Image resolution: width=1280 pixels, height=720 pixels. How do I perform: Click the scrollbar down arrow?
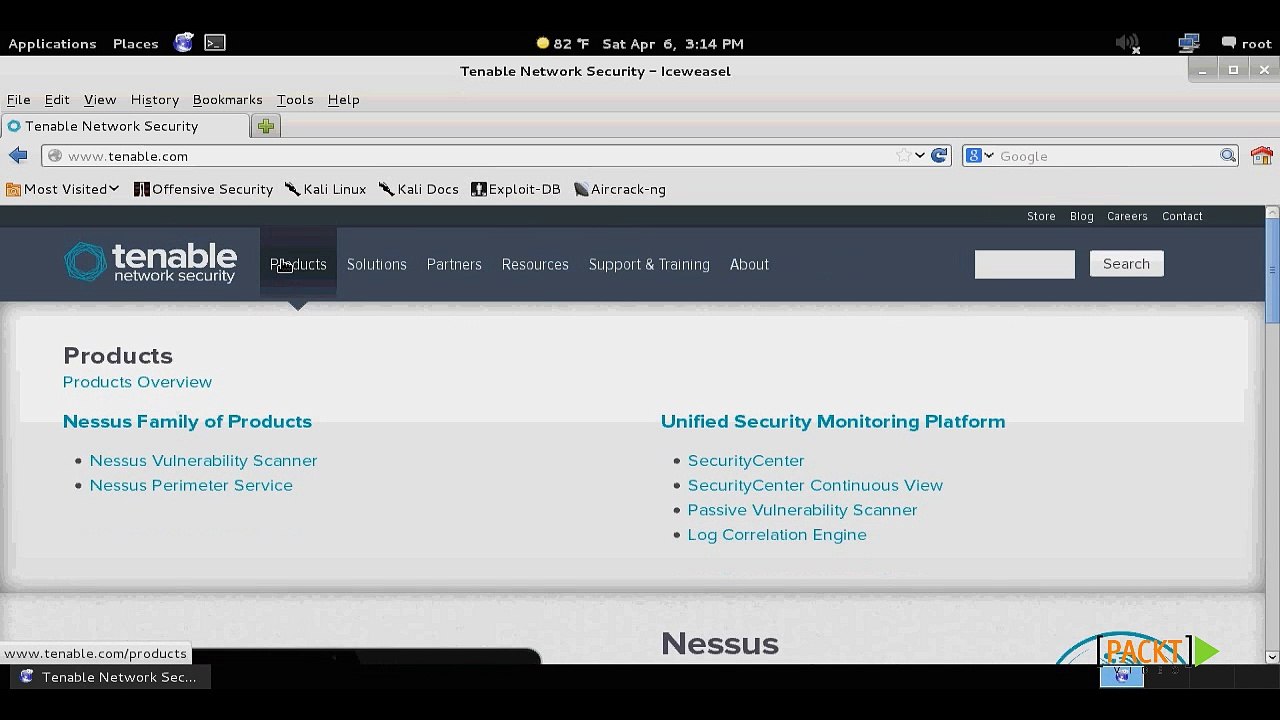click(x=1272, y=657)
